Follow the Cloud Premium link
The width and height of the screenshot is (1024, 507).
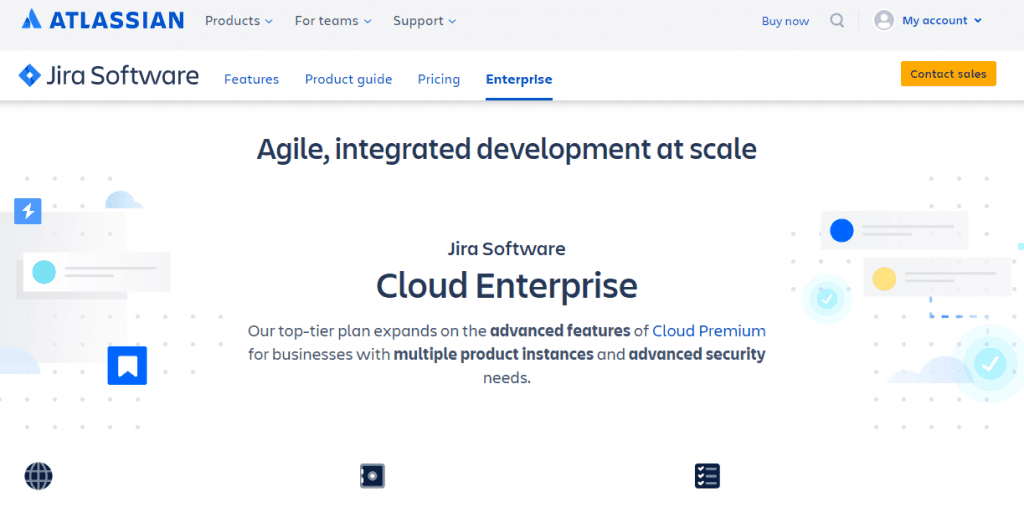709,331
